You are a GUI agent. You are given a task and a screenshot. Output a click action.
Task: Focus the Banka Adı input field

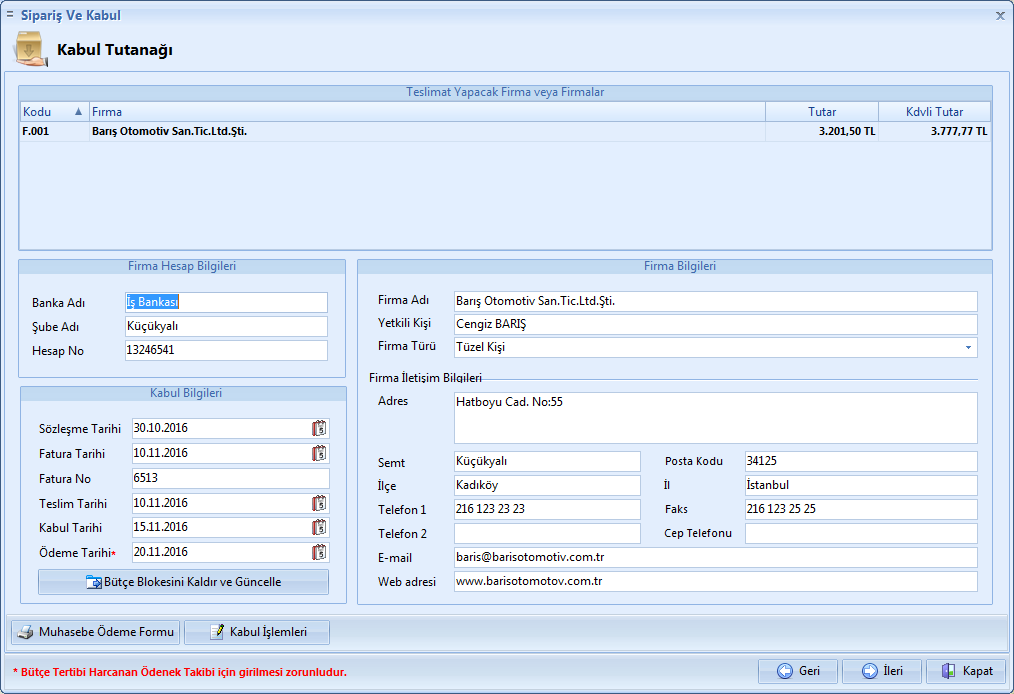point(226,302)
